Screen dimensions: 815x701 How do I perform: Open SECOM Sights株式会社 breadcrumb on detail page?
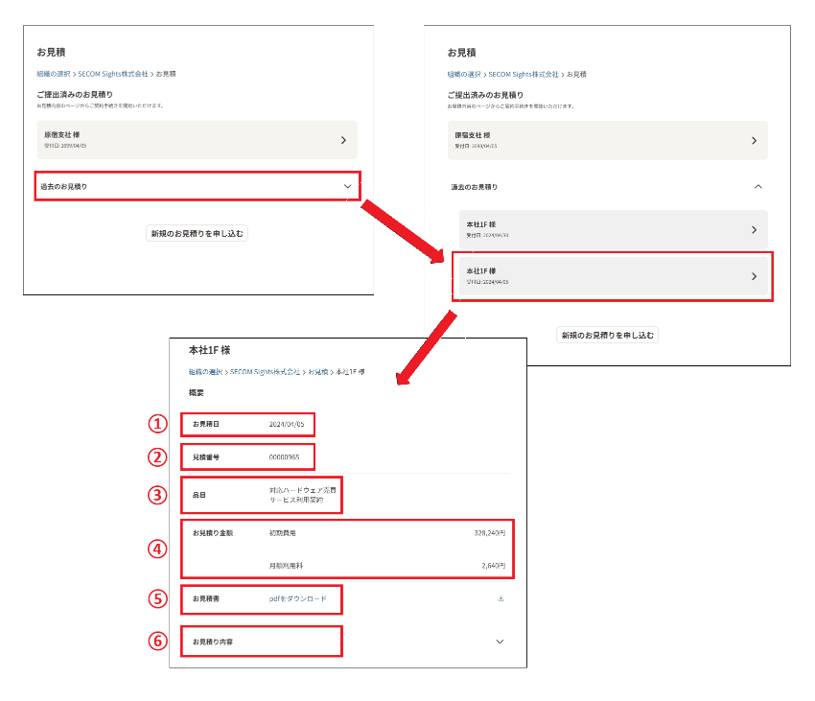click(265, 372)
